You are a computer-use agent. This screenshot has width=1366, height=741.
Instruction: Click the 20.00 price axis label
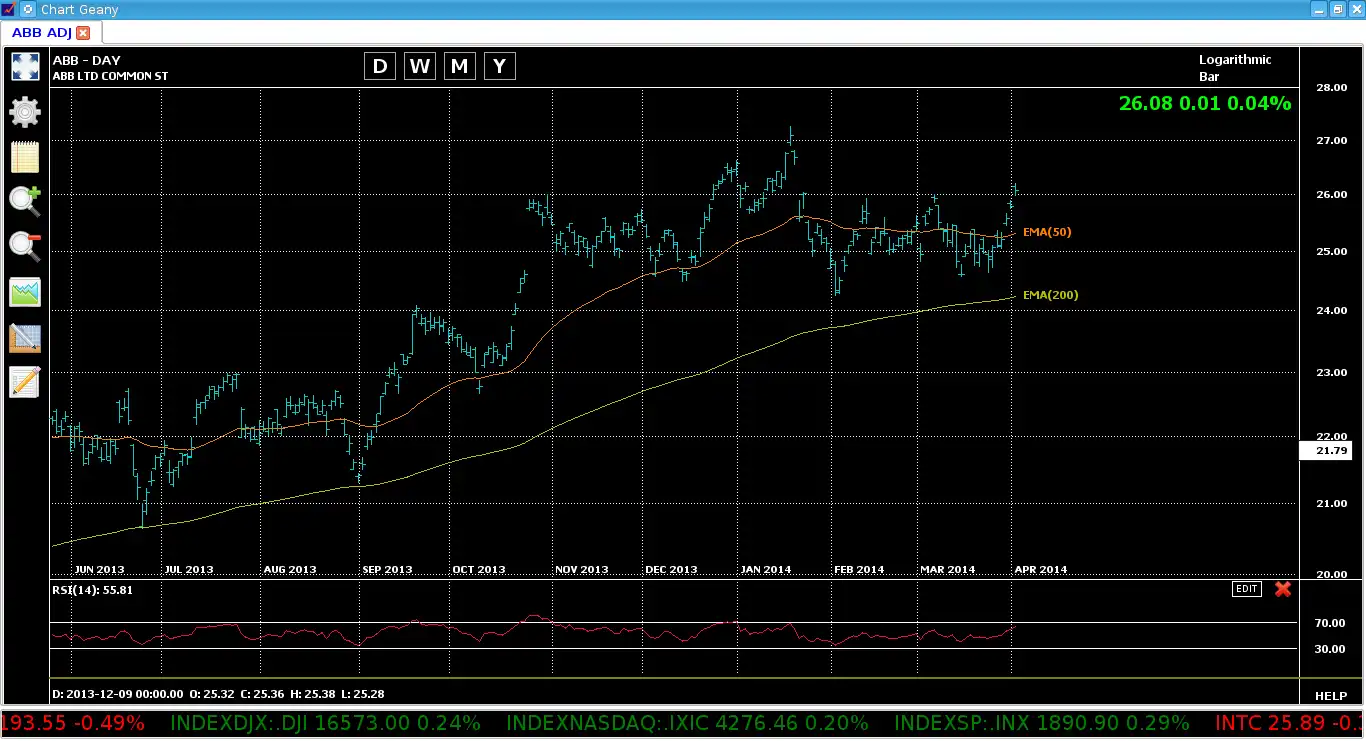point(1331,575)
